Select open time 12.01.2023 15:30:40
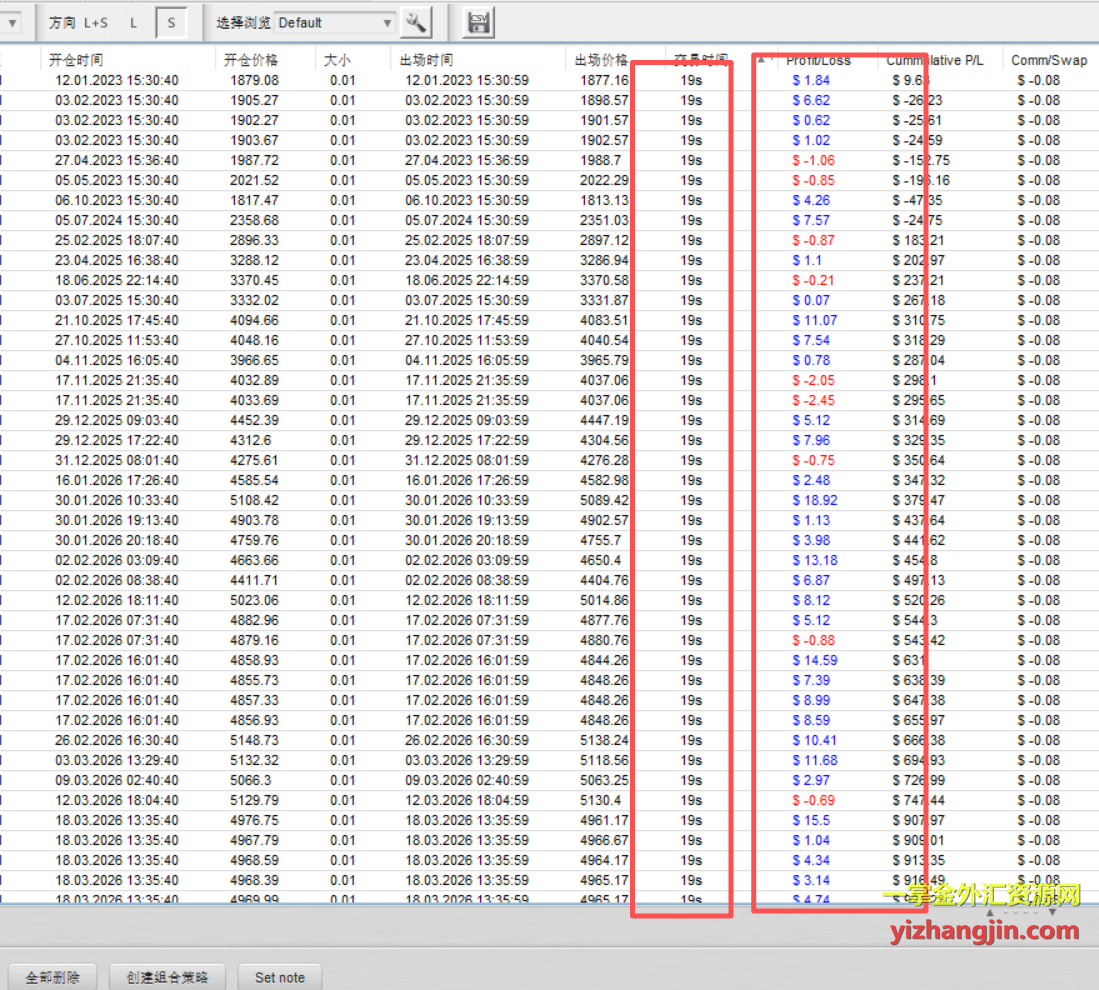The height and width of the screenshot is (990, 1099). [116, 81]
